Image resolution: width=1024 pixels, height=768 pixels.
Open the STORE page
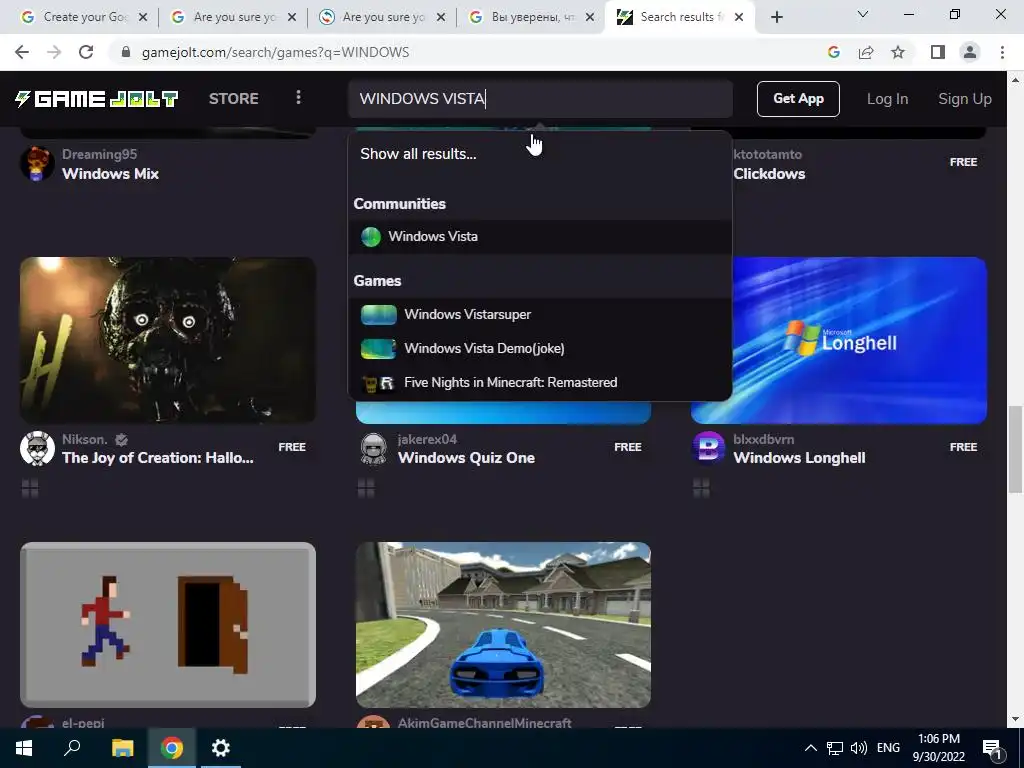(234, 99)
